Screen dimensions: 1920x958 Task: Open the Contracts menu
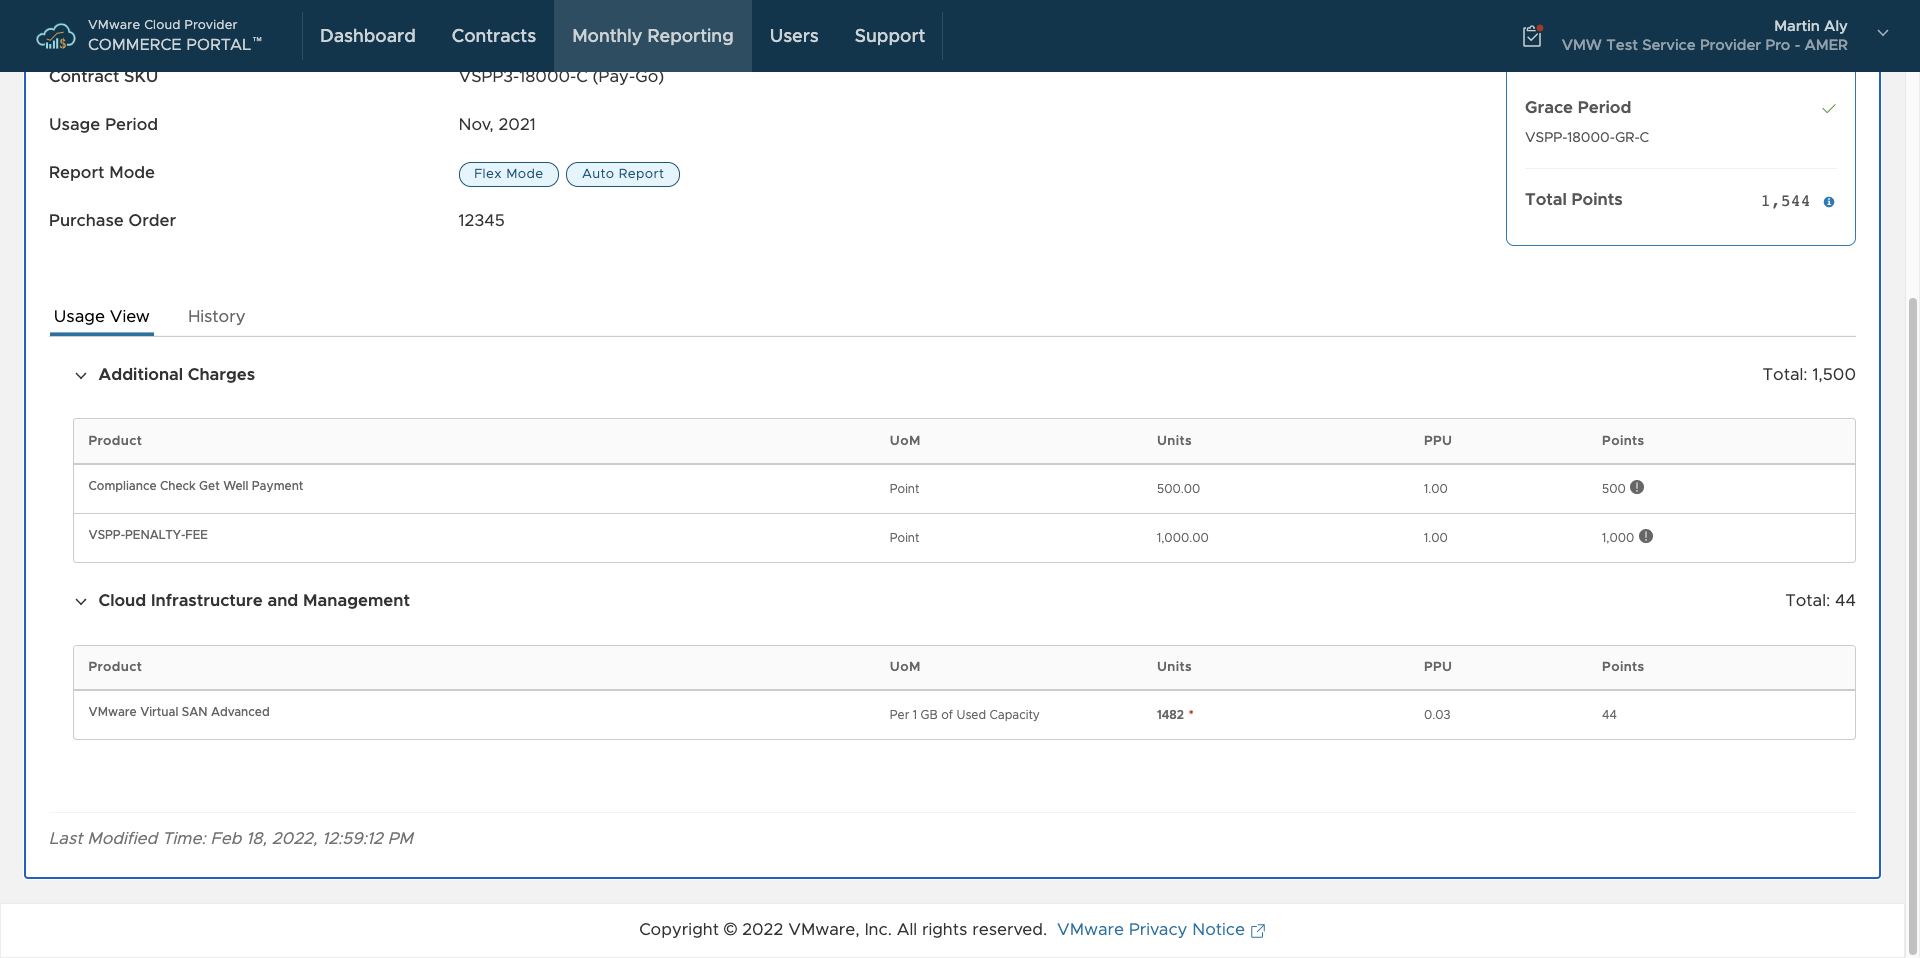pyautogui.click(x=493, y=36)
